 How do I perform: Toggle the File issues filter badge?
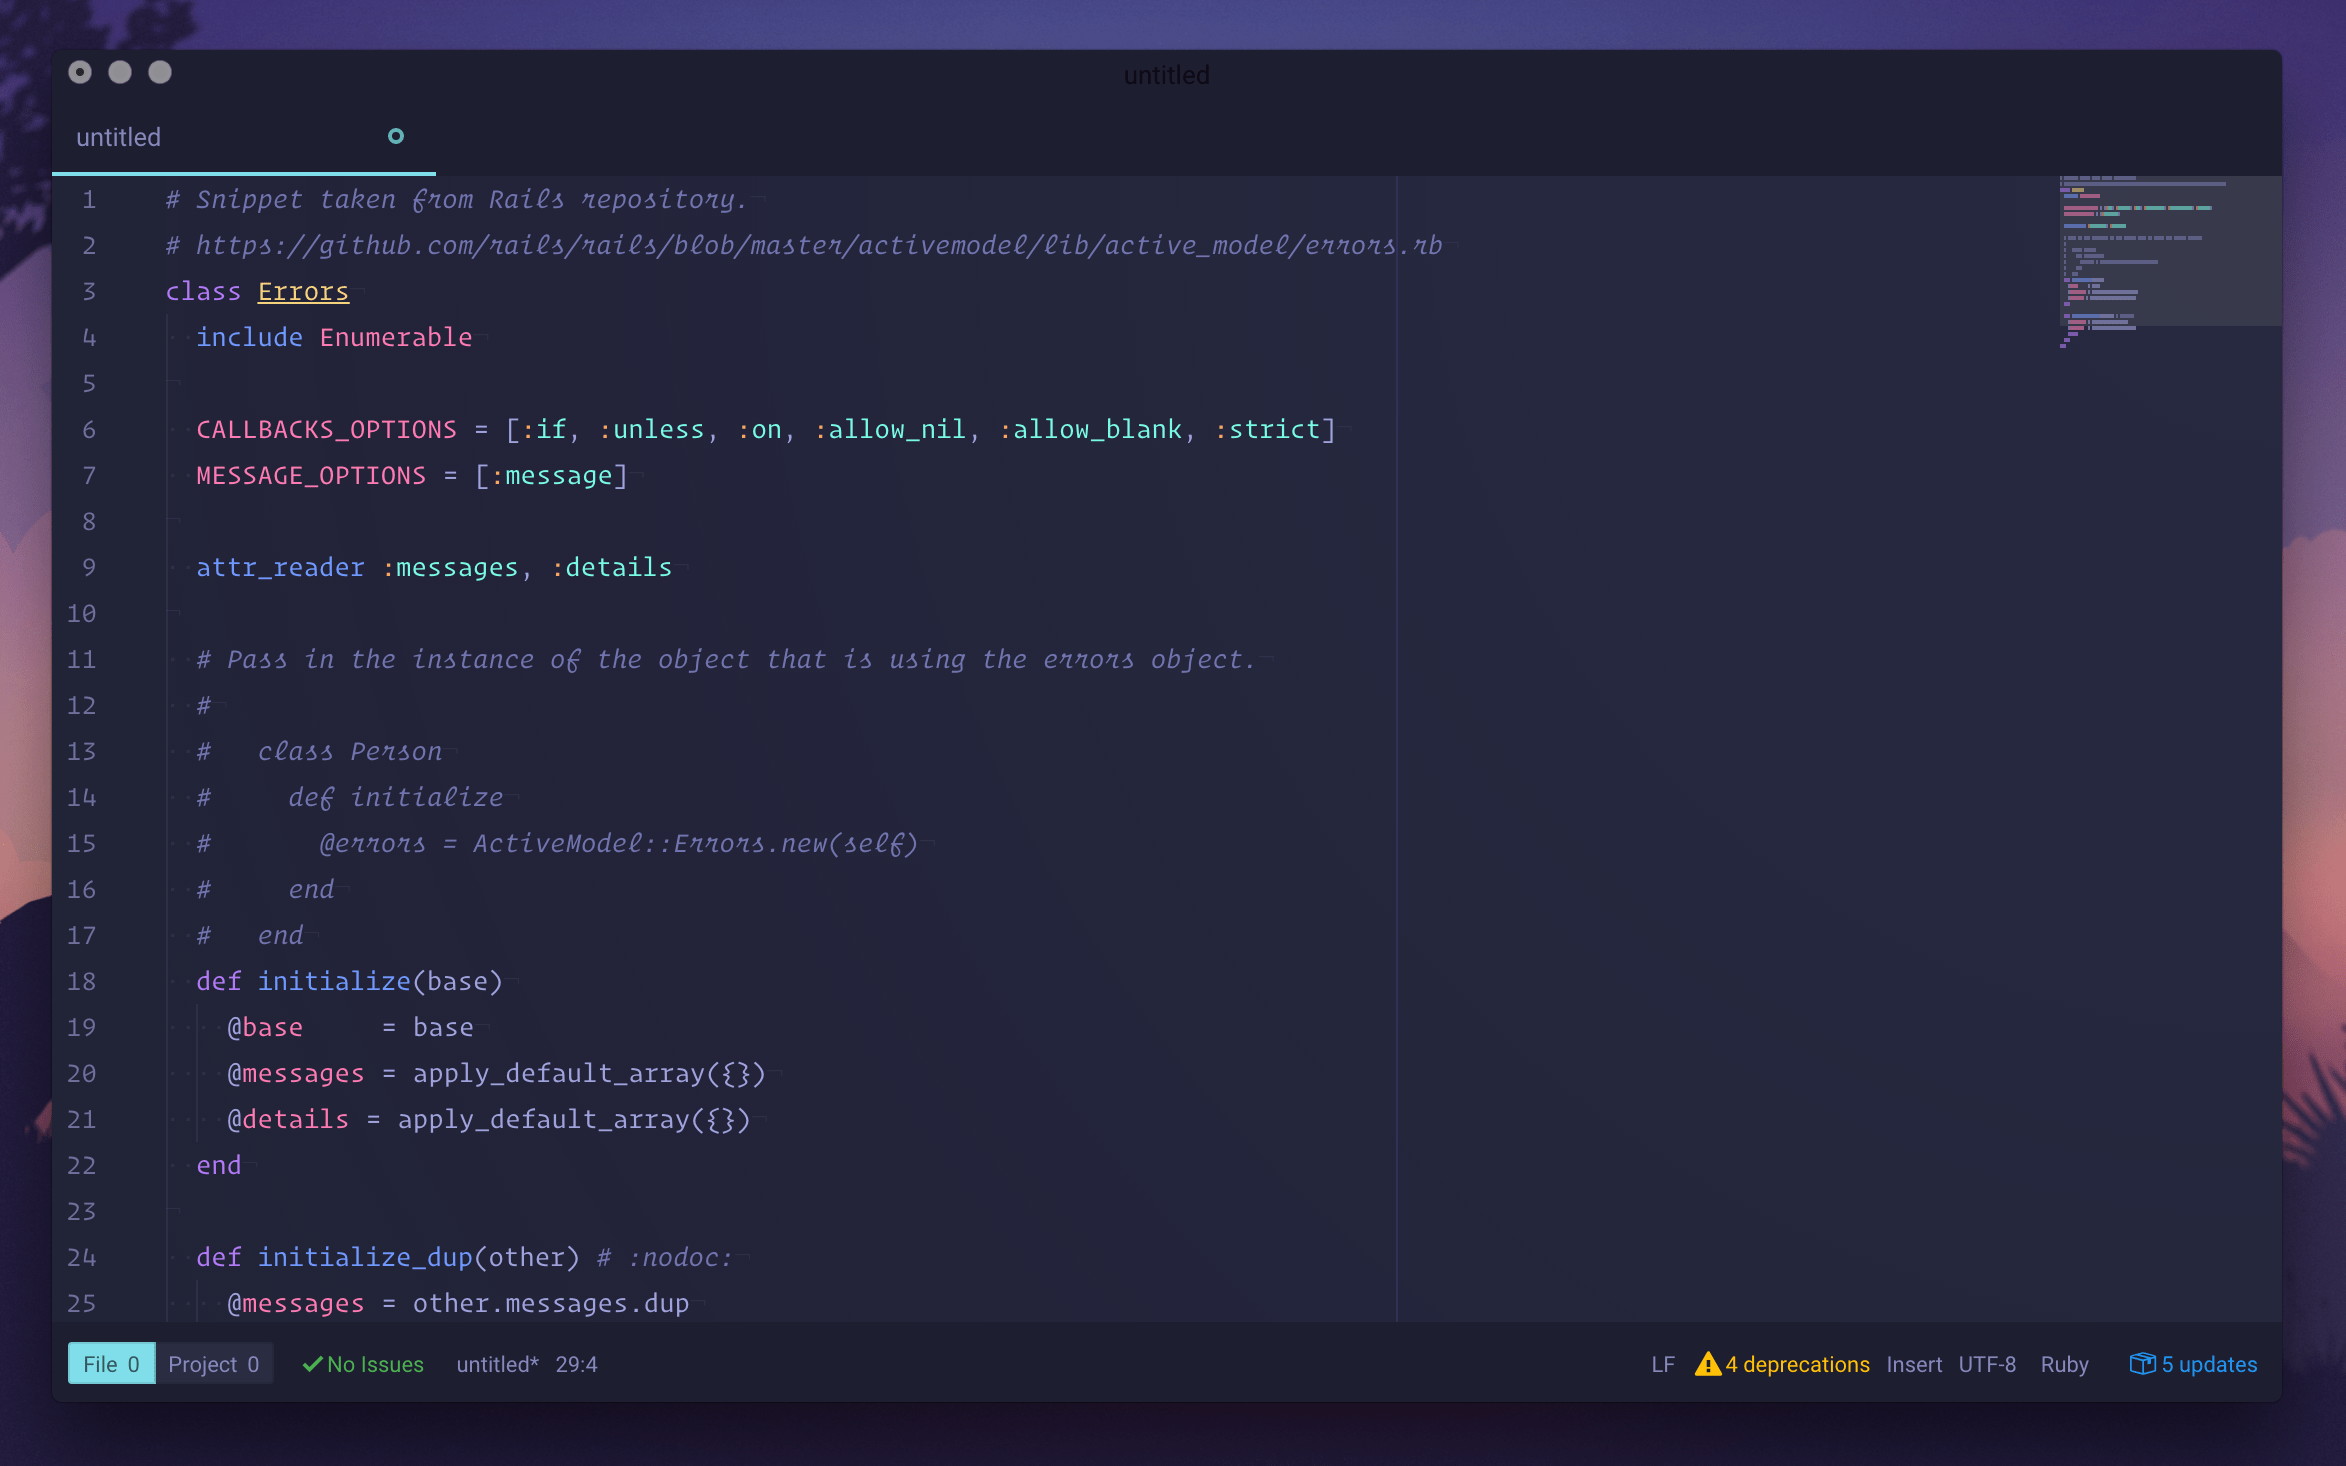[110, 1362]
